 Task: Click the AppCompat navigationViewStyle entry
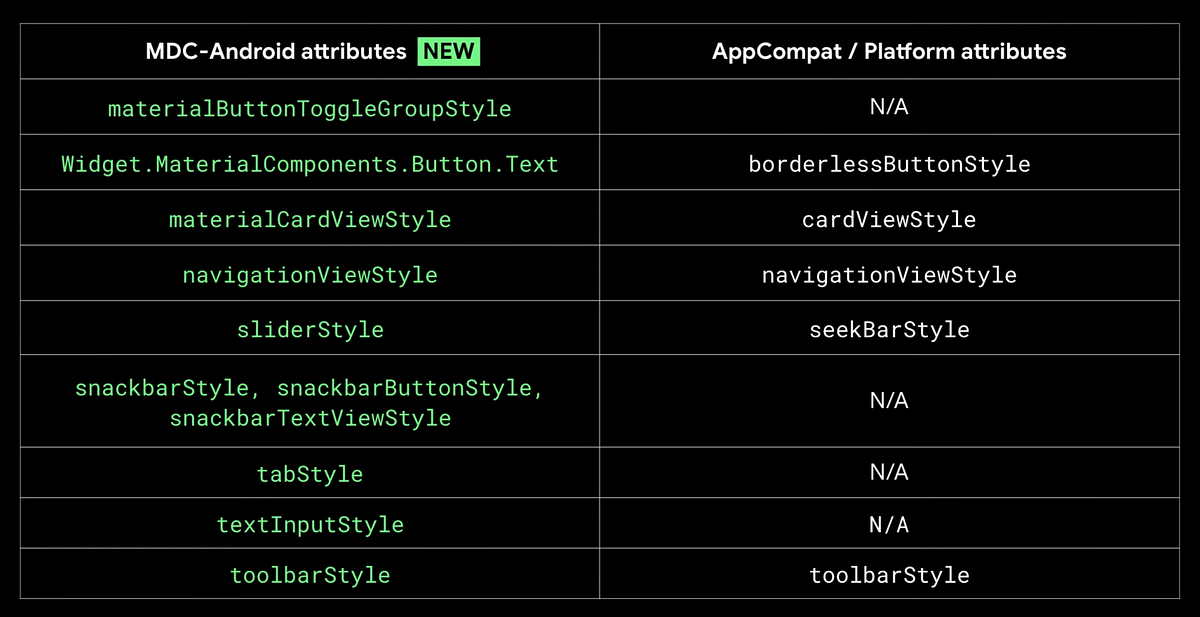[x=889, y=274]
